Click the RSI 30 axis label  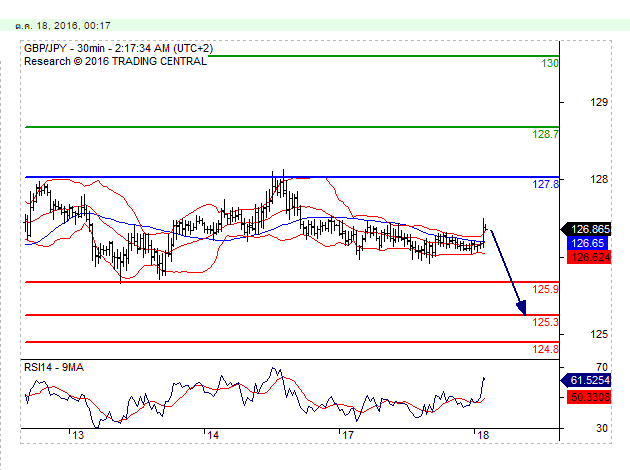(602, 428)
